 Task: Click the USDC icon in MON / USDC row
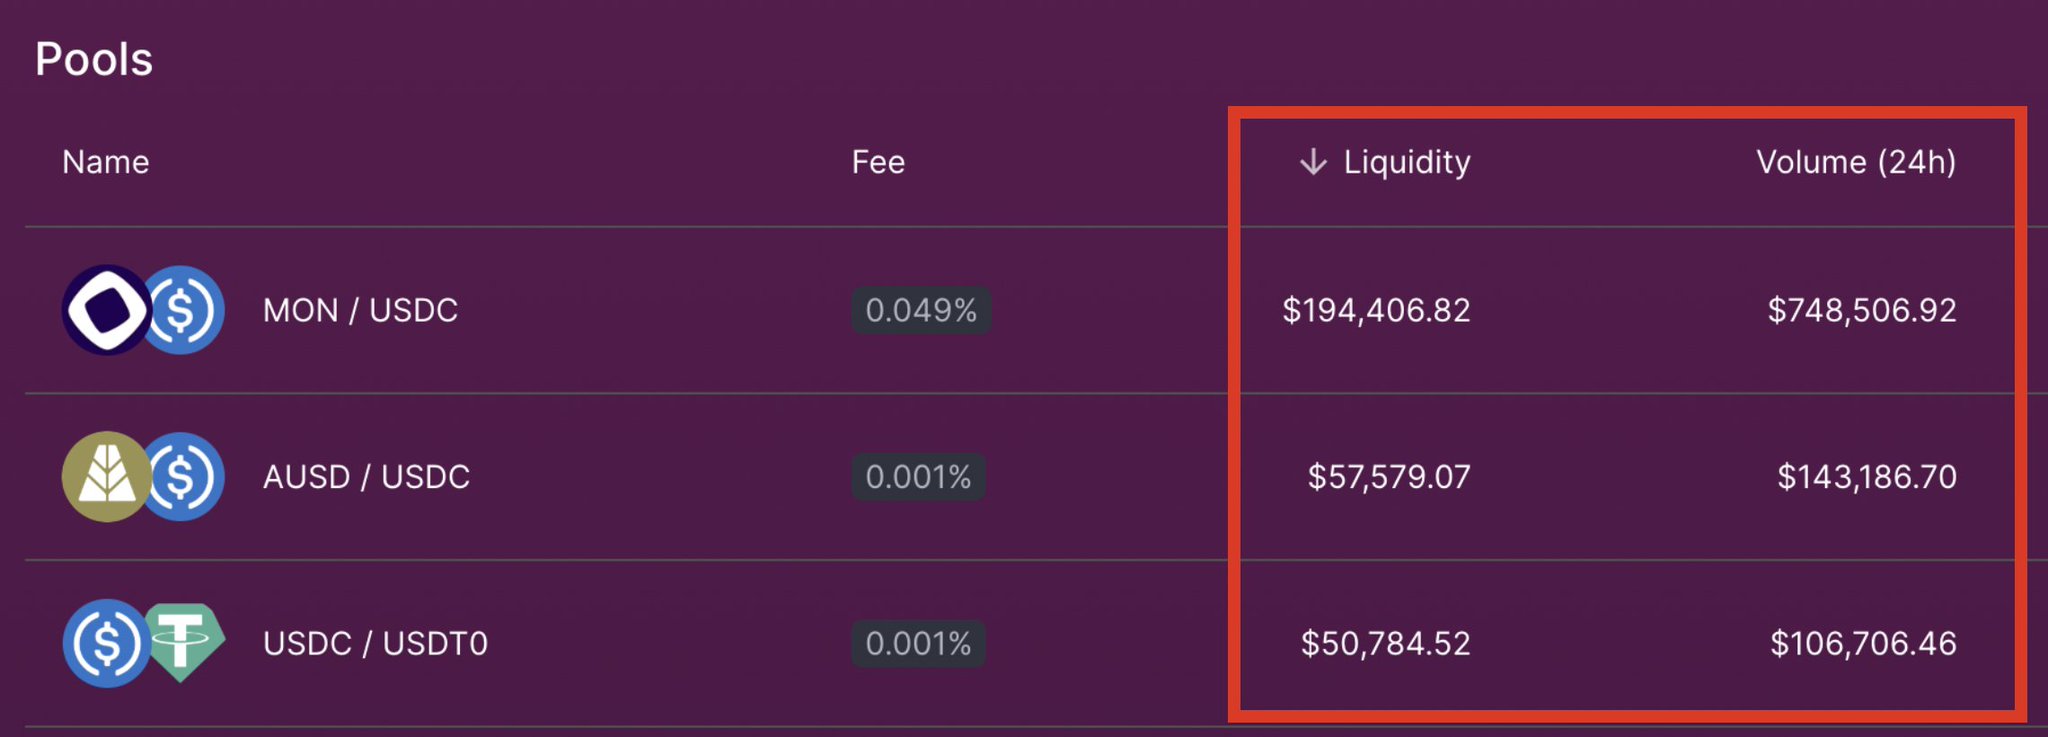[187, 310]
